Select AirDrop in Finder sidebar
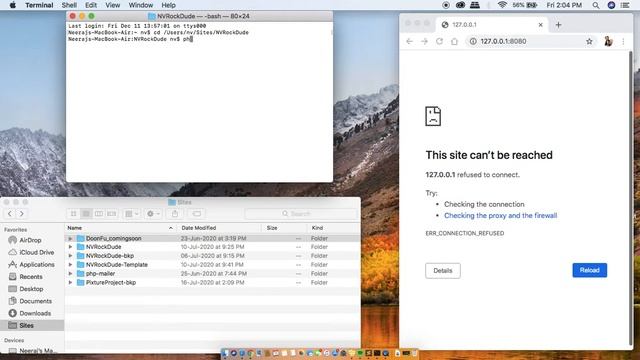 pos(31,240)
